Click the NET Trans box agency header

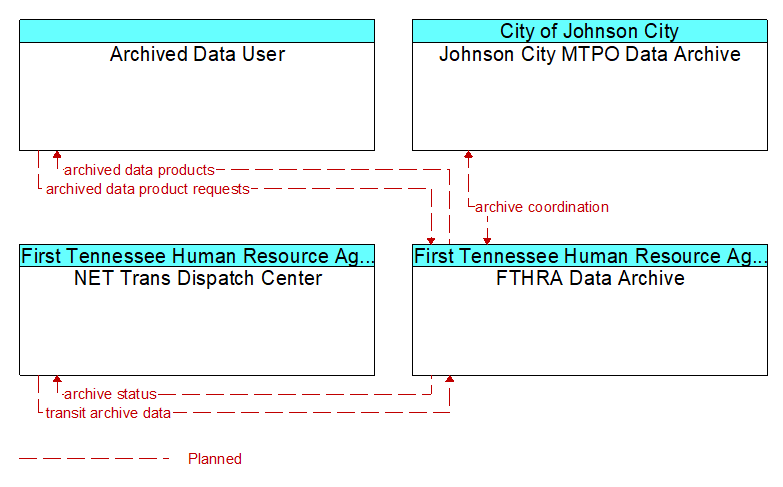point(197,256)
